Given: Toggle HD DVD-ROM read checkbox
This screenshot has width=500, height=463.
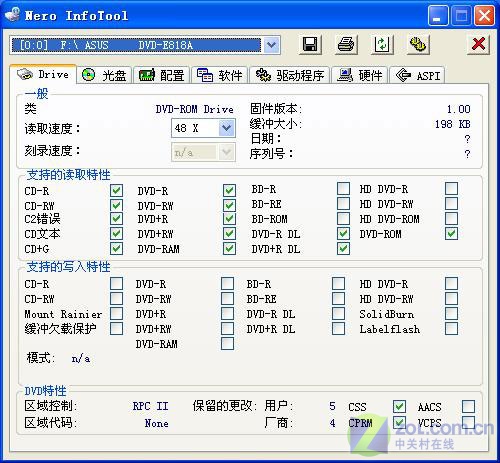Looking at the screenshot, I should pos(451,219).
